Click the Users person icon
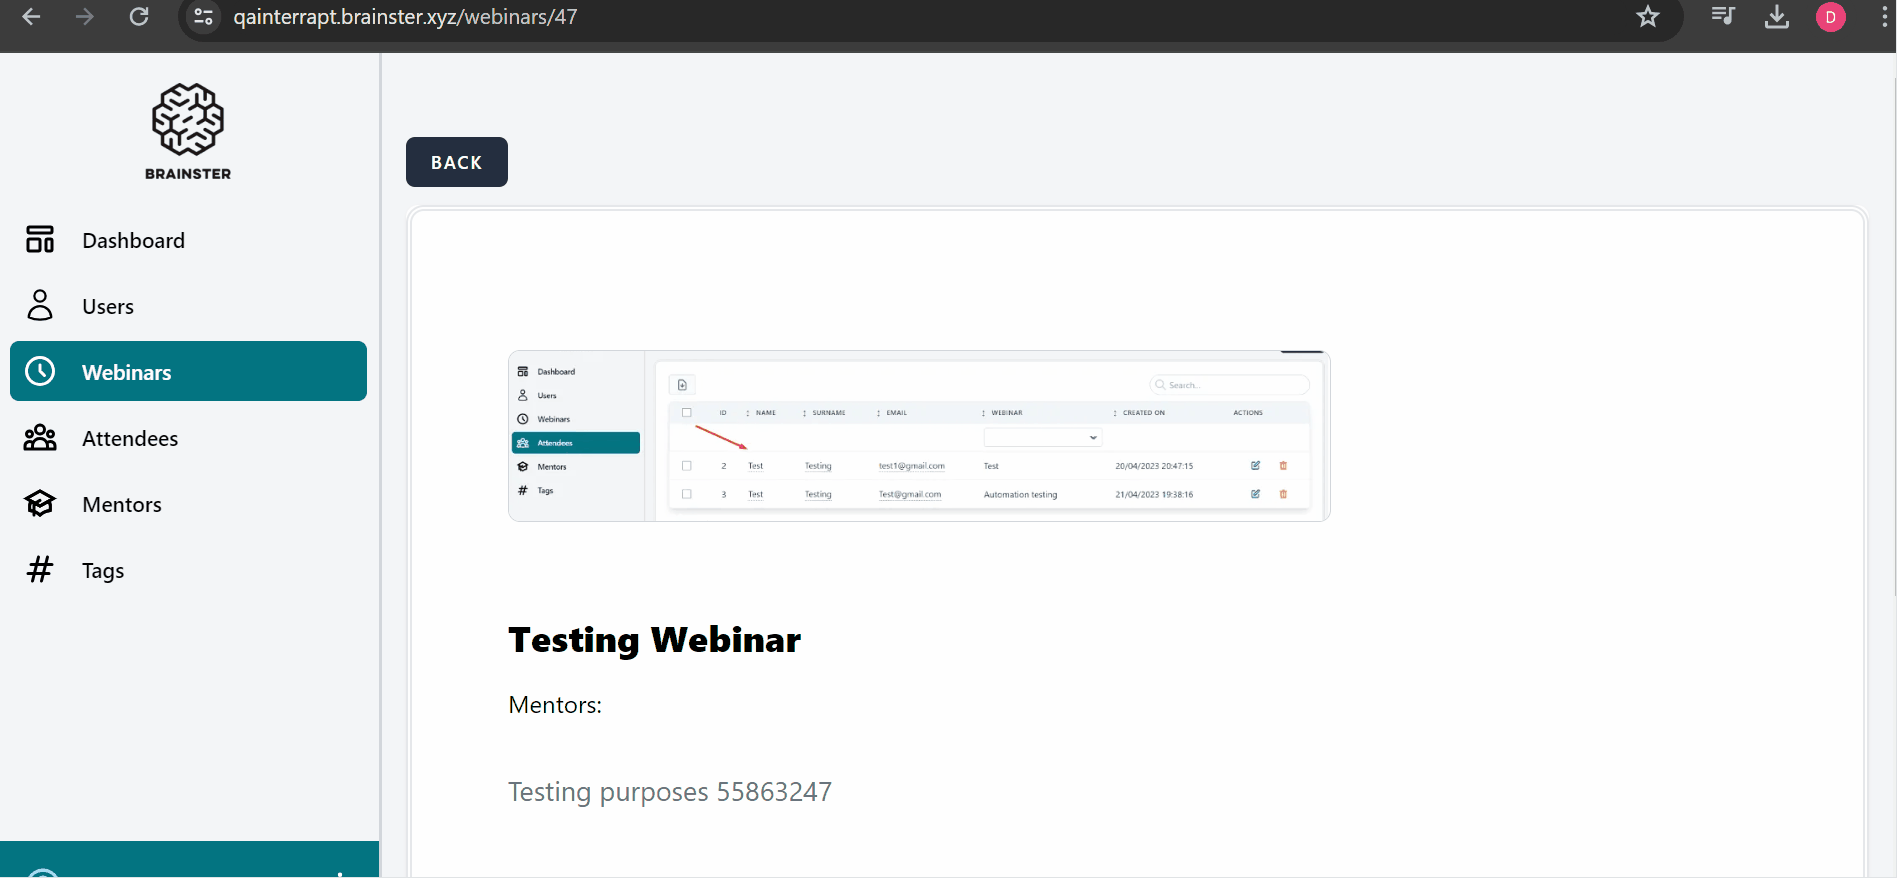The width and height of the screenshot is (1897, 878). click(40, 306)
